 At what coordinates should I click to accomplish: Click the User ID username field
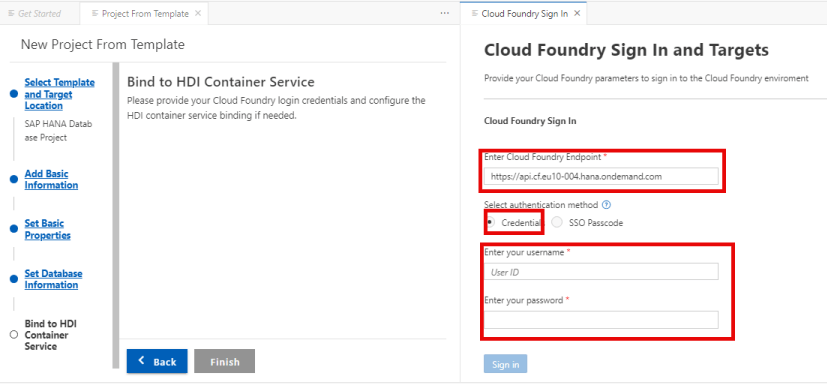(x=601, y=272)
